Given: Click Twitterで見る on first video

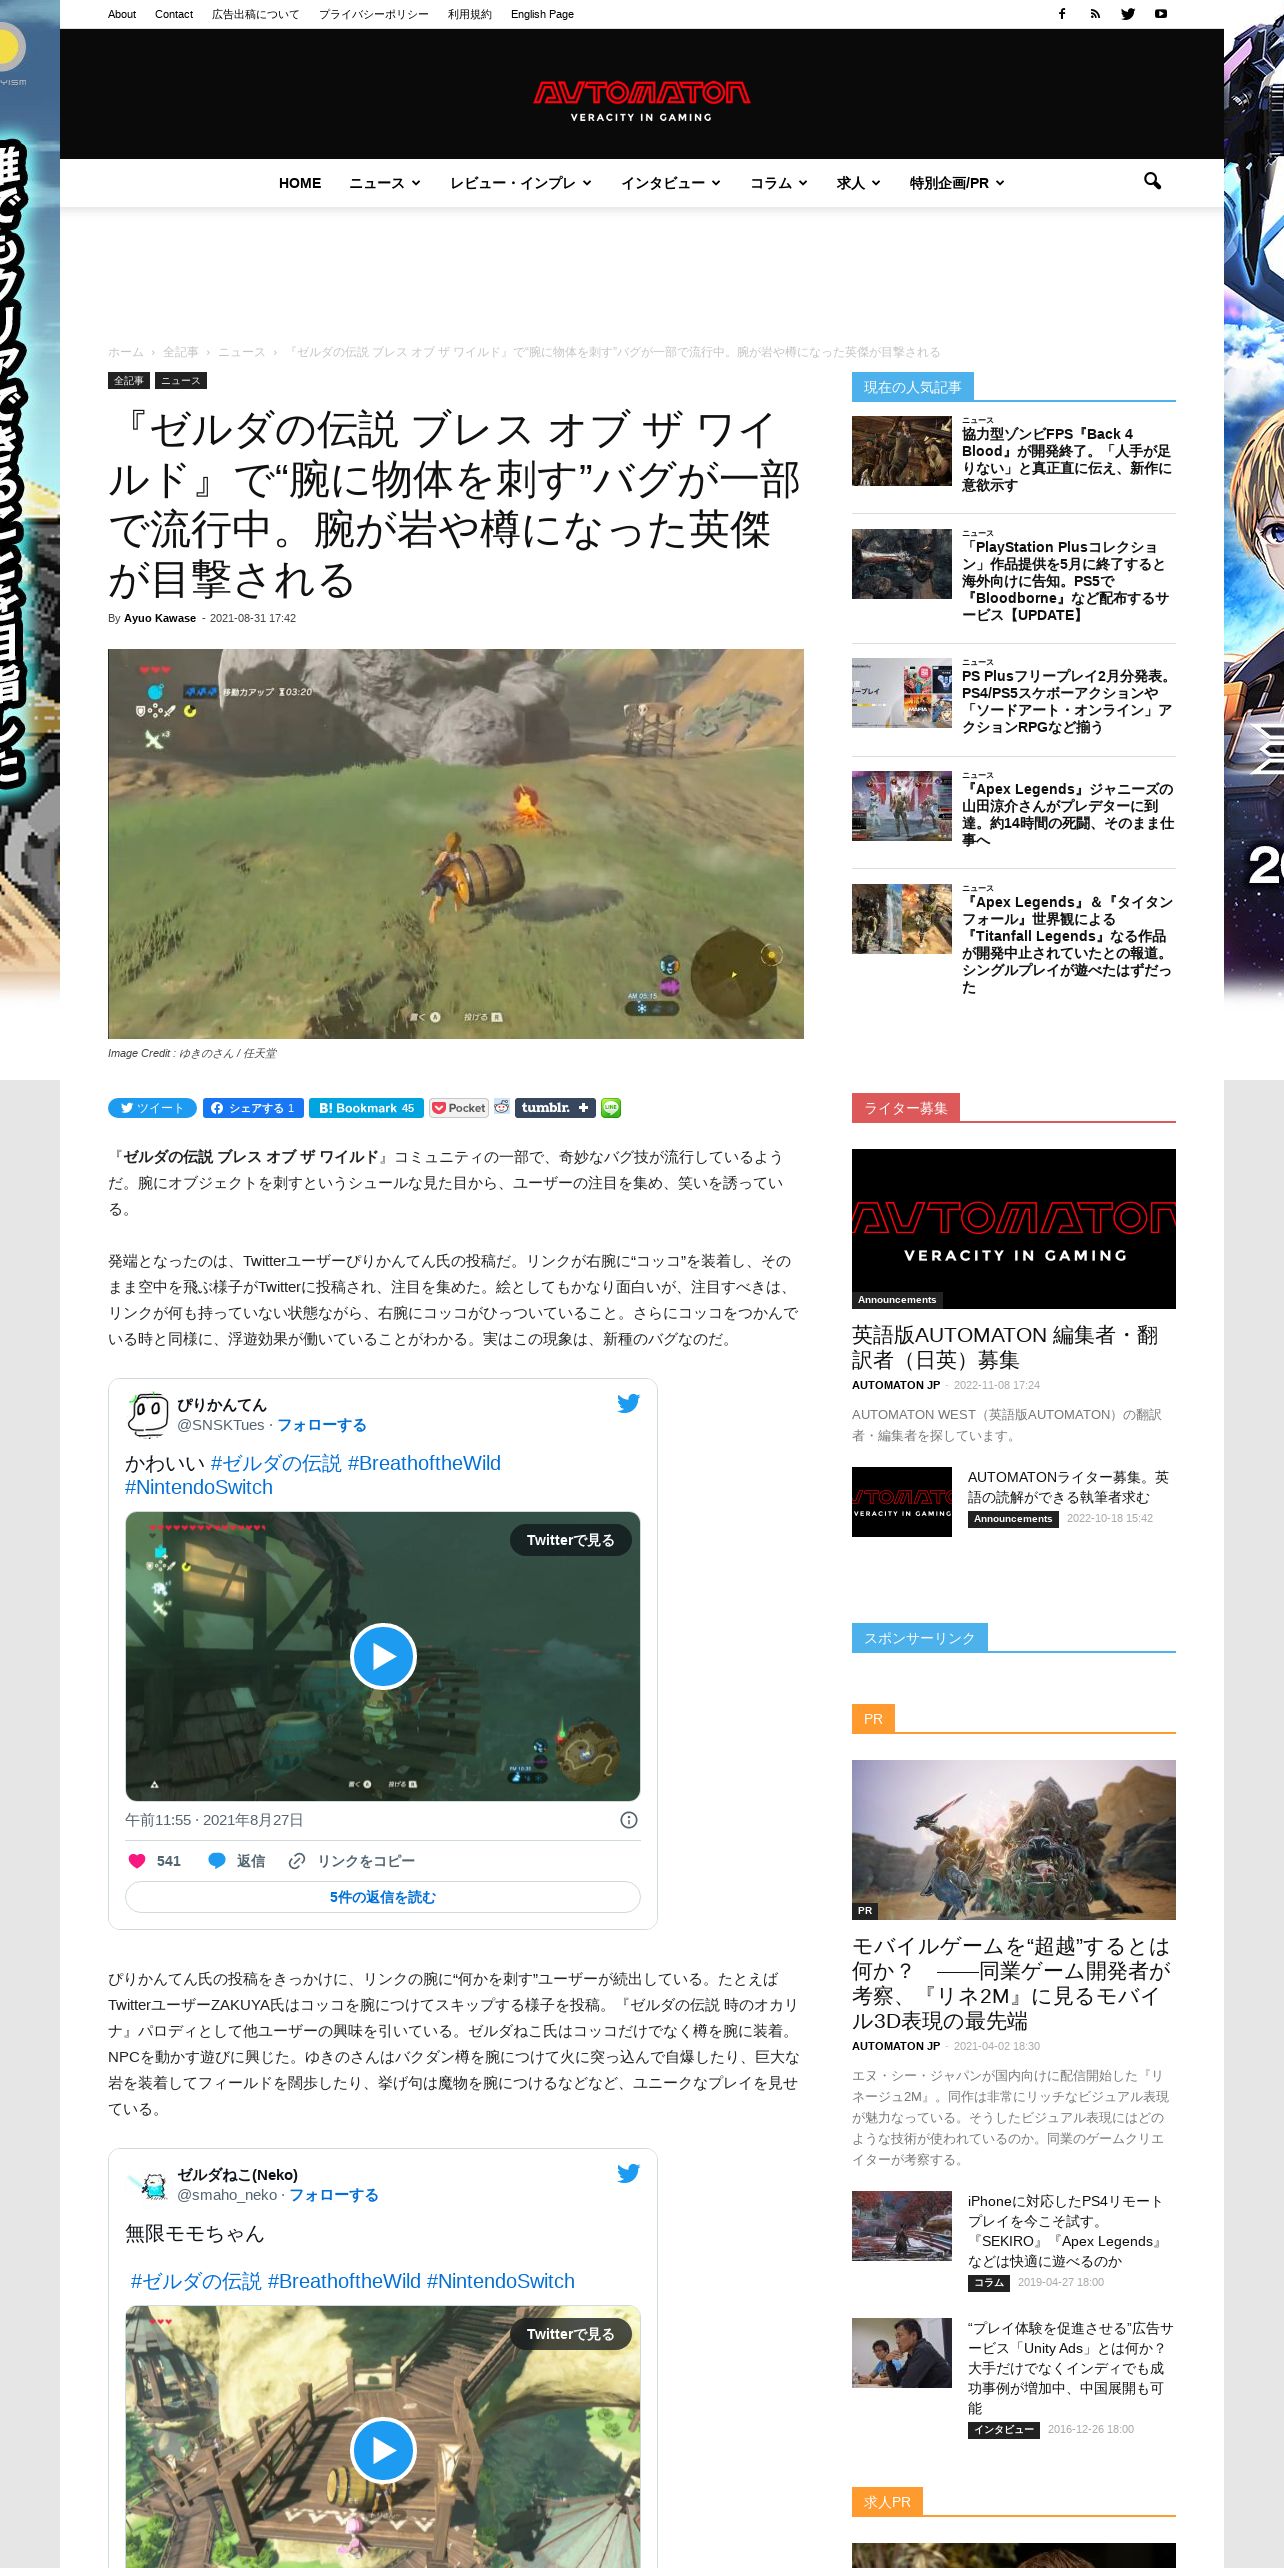Looking at the screenshot, I should [571, 1540].
